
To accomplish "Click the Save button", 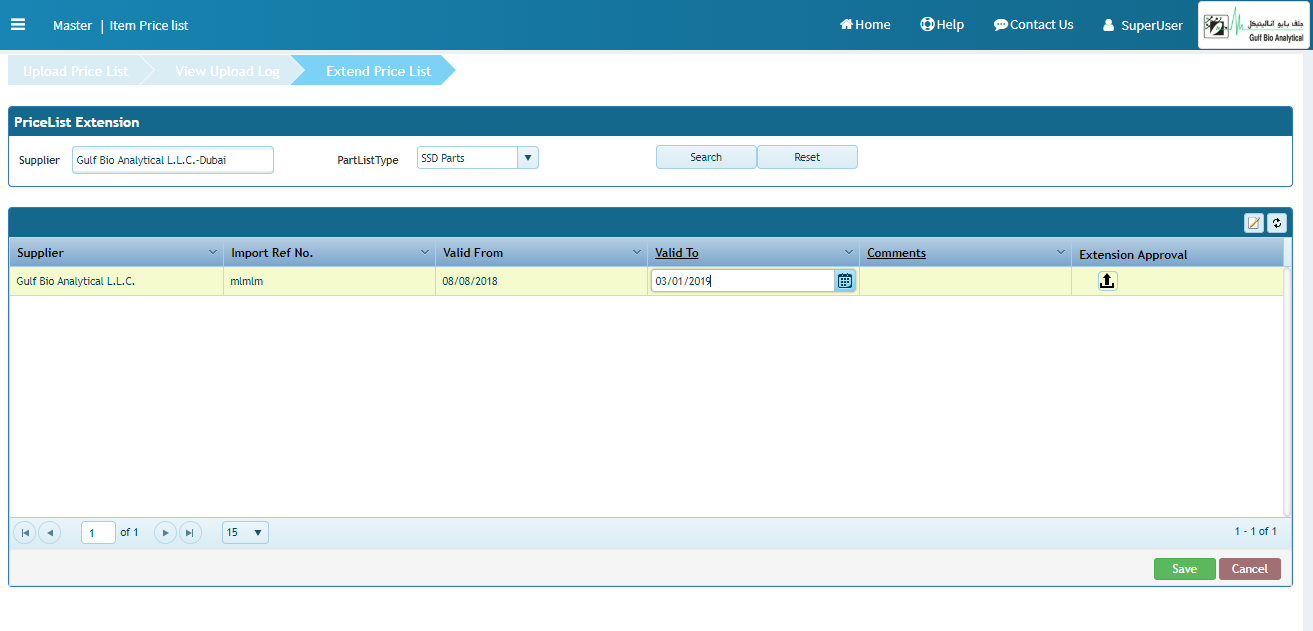I will [x=1184, y=569].
